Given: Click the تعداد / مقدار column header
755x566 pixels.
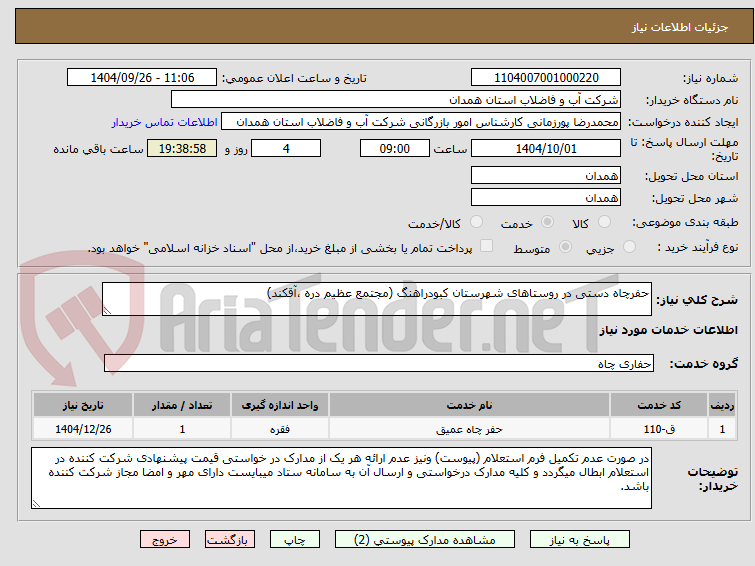Looking at the screenshot, I should [x=182, y=405].
